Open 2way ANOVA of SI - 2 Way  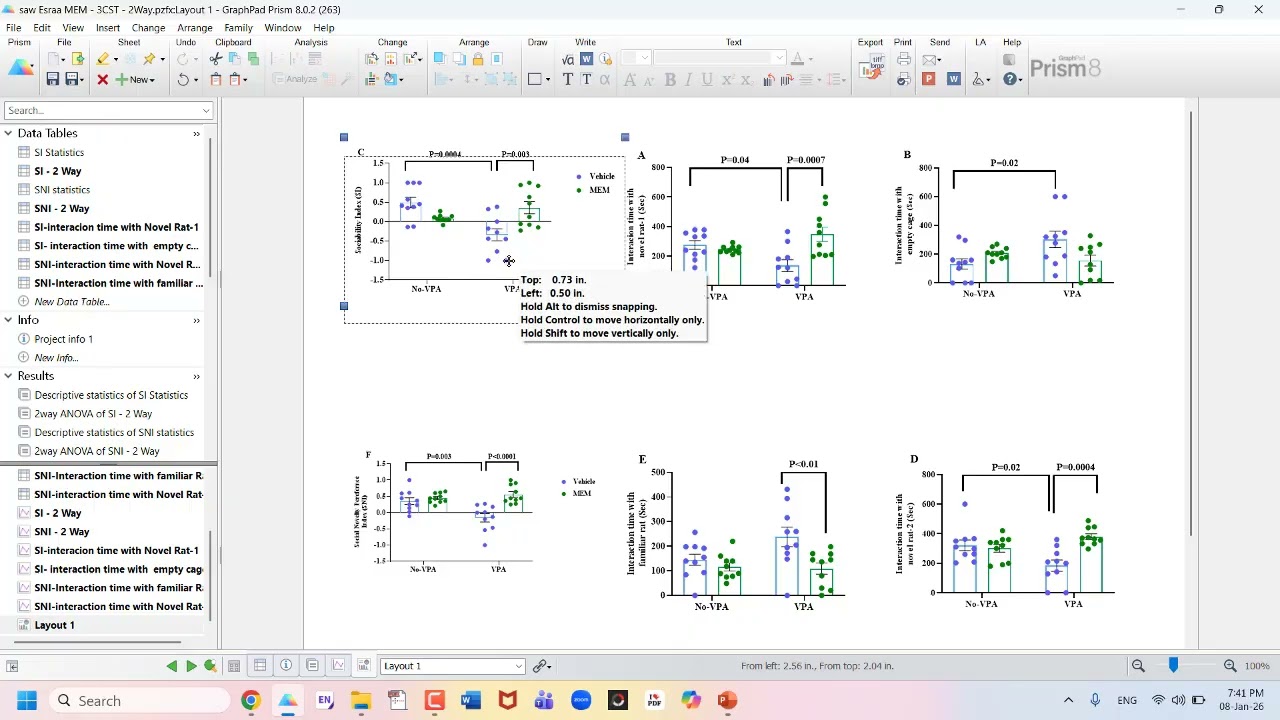(93, 414)
